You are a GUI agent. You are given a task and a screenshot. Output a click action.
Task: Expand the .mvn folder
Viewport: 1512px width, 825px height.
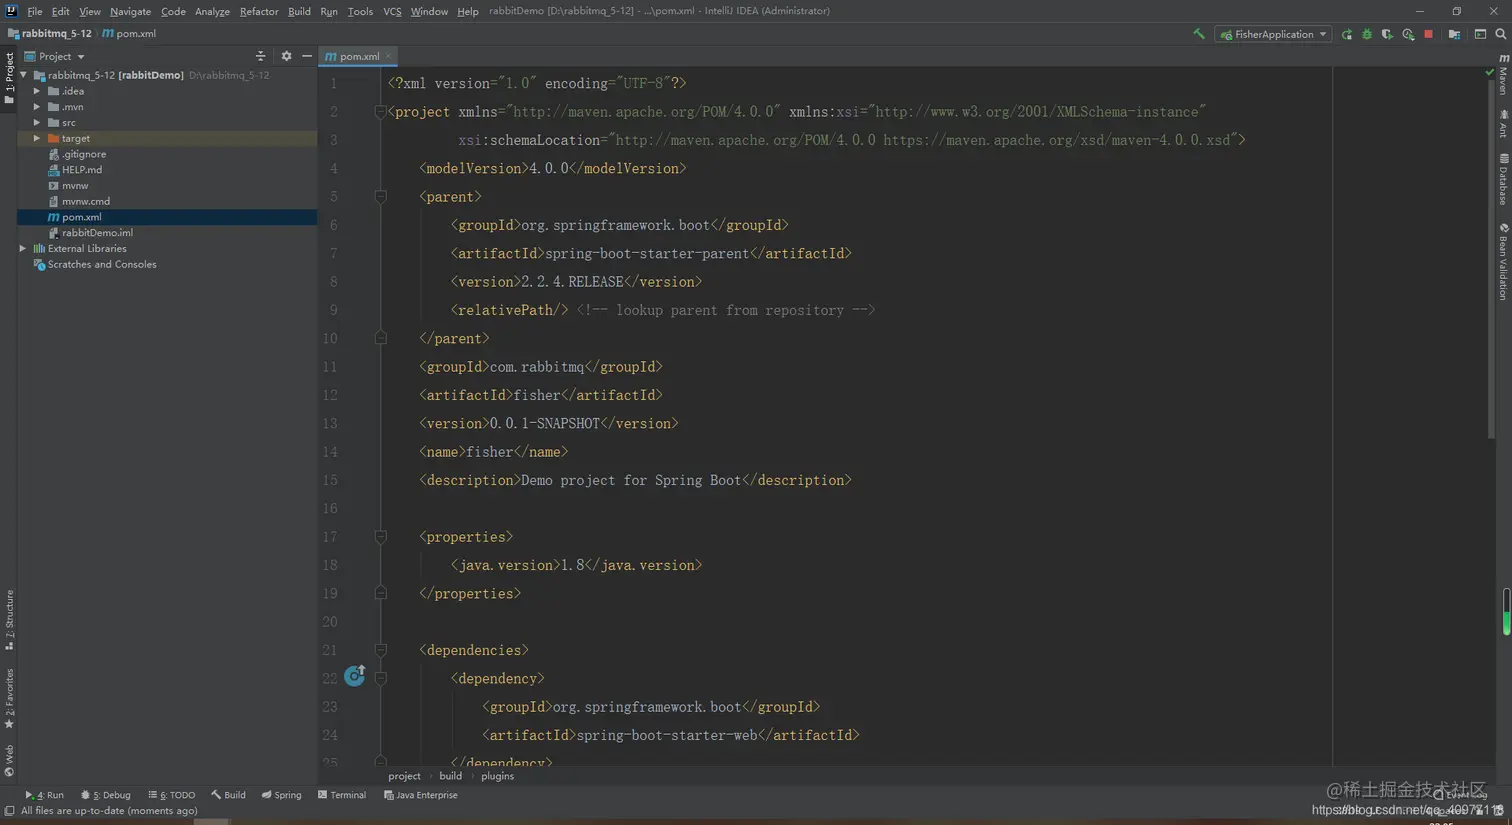[x=37, y=107]
